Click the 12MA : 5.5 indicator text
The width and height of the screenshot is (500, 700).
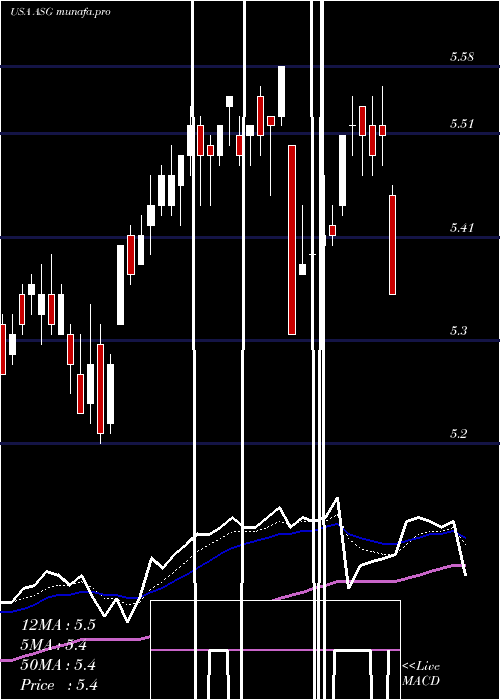click(58, 625)
